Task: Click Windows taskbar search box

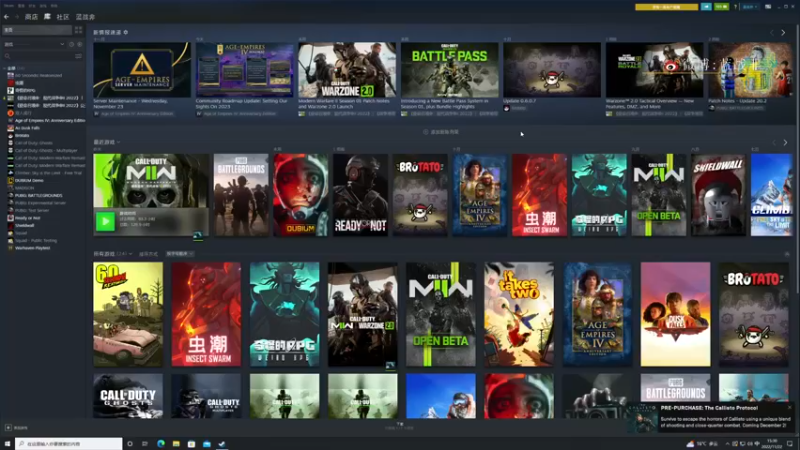Action: 69,443
